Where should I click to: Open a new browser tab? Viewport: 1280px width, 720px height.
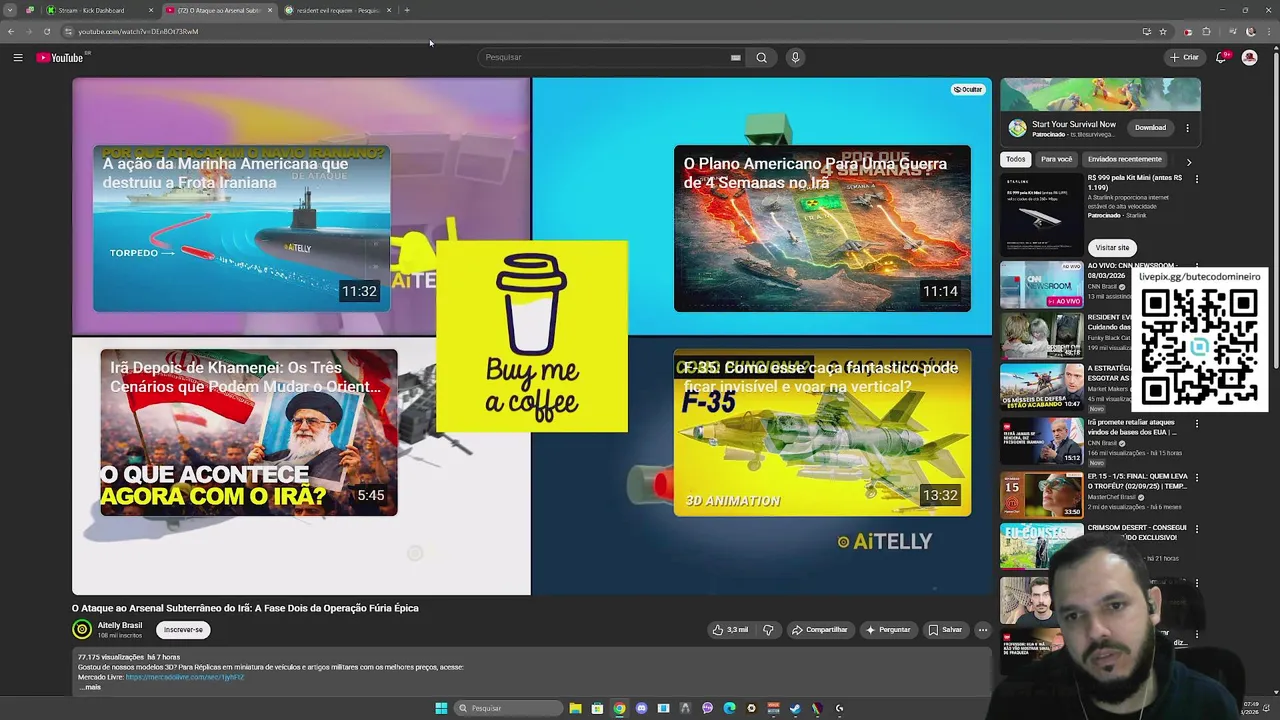click(x=407, y=10)
